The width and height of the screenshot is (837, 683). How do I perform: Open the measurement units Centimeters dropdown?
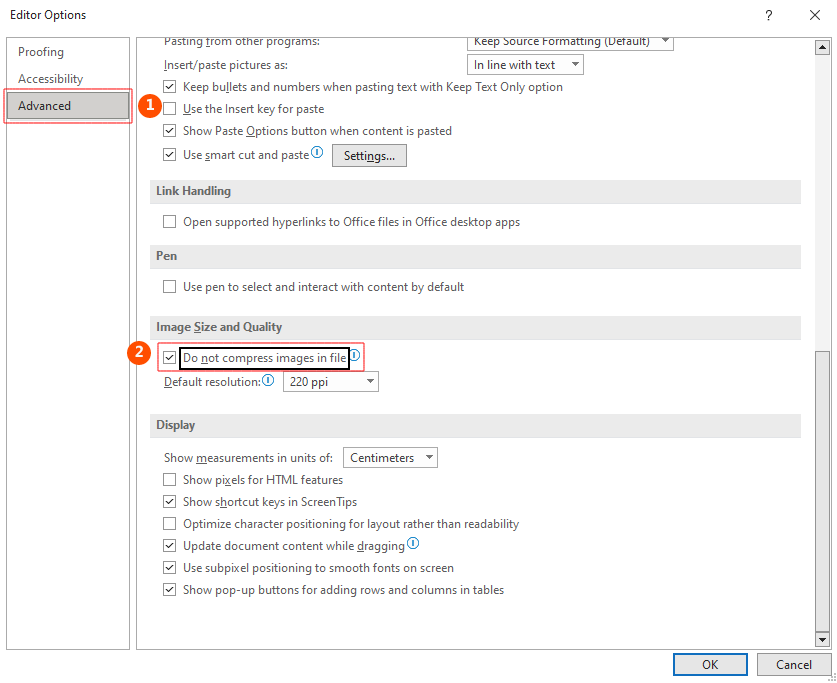pyautogui.click(x=390, y=458)
